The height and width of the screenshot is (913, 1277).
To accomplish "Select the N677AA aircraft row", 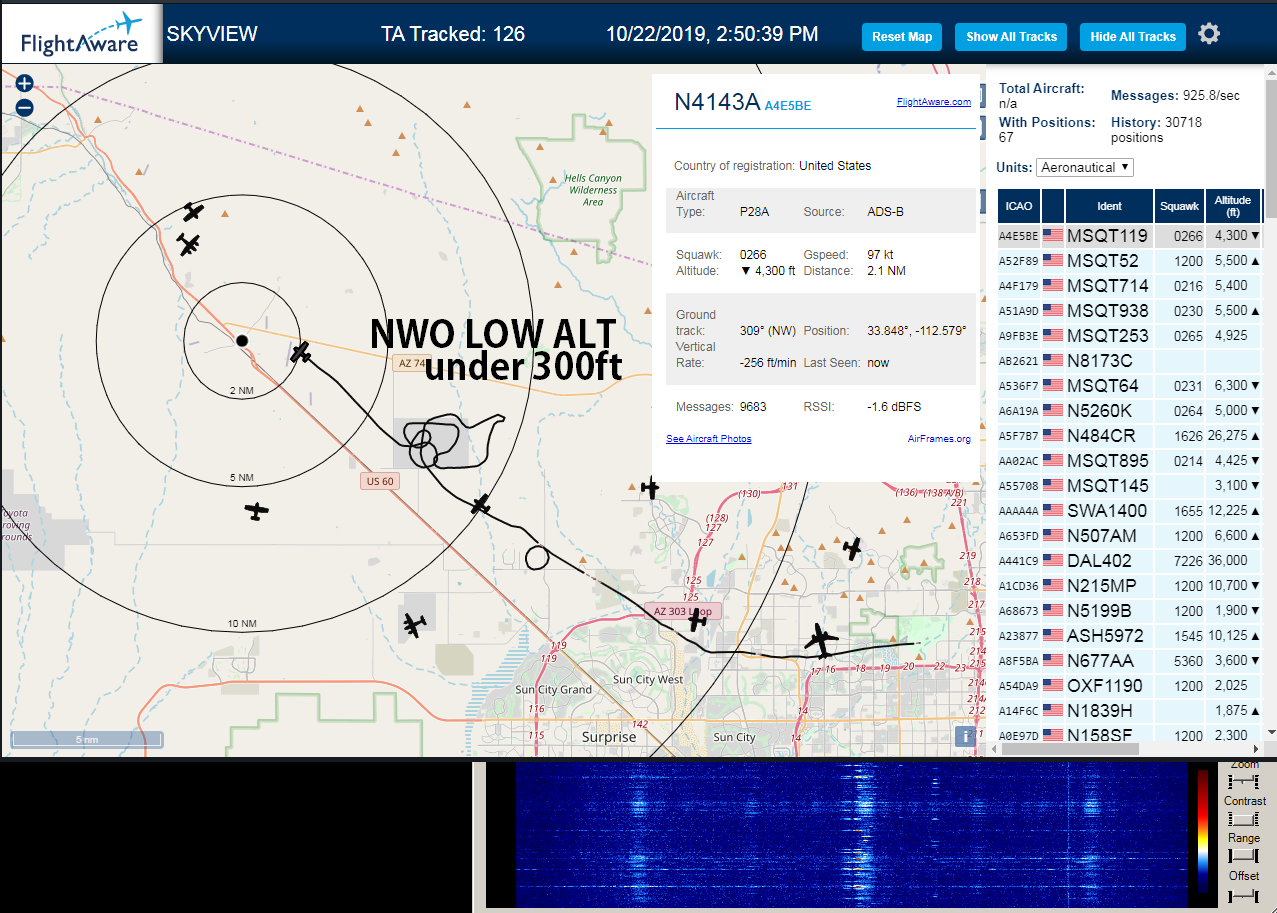I will click(1130, 661).
